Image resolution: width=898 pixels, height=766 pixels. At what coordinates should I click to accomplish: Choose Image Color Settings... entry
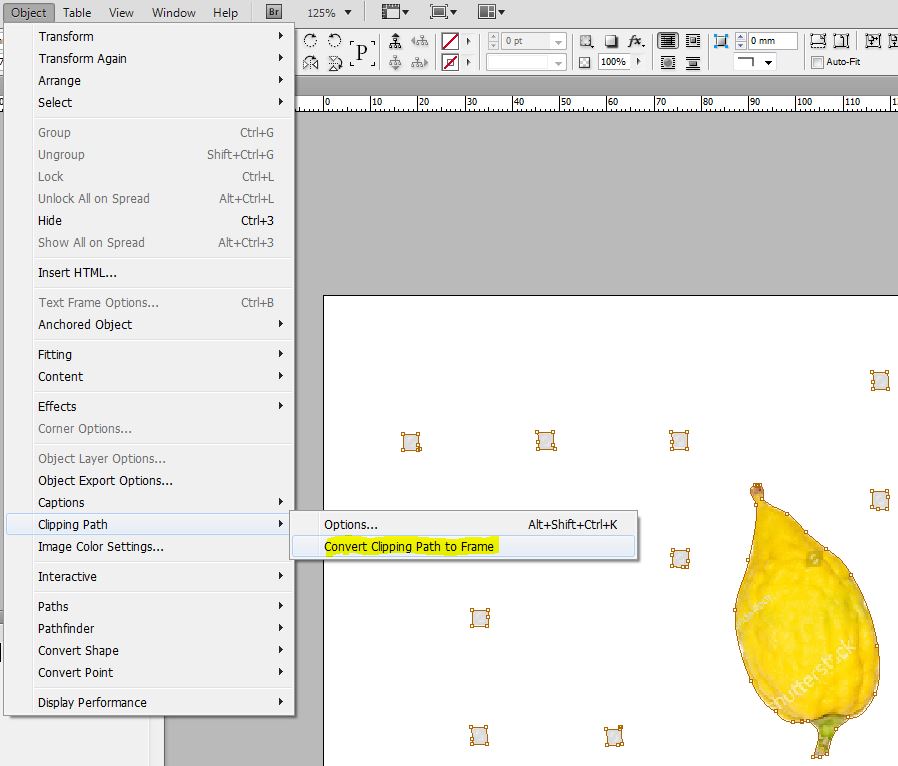coord(149,547)
